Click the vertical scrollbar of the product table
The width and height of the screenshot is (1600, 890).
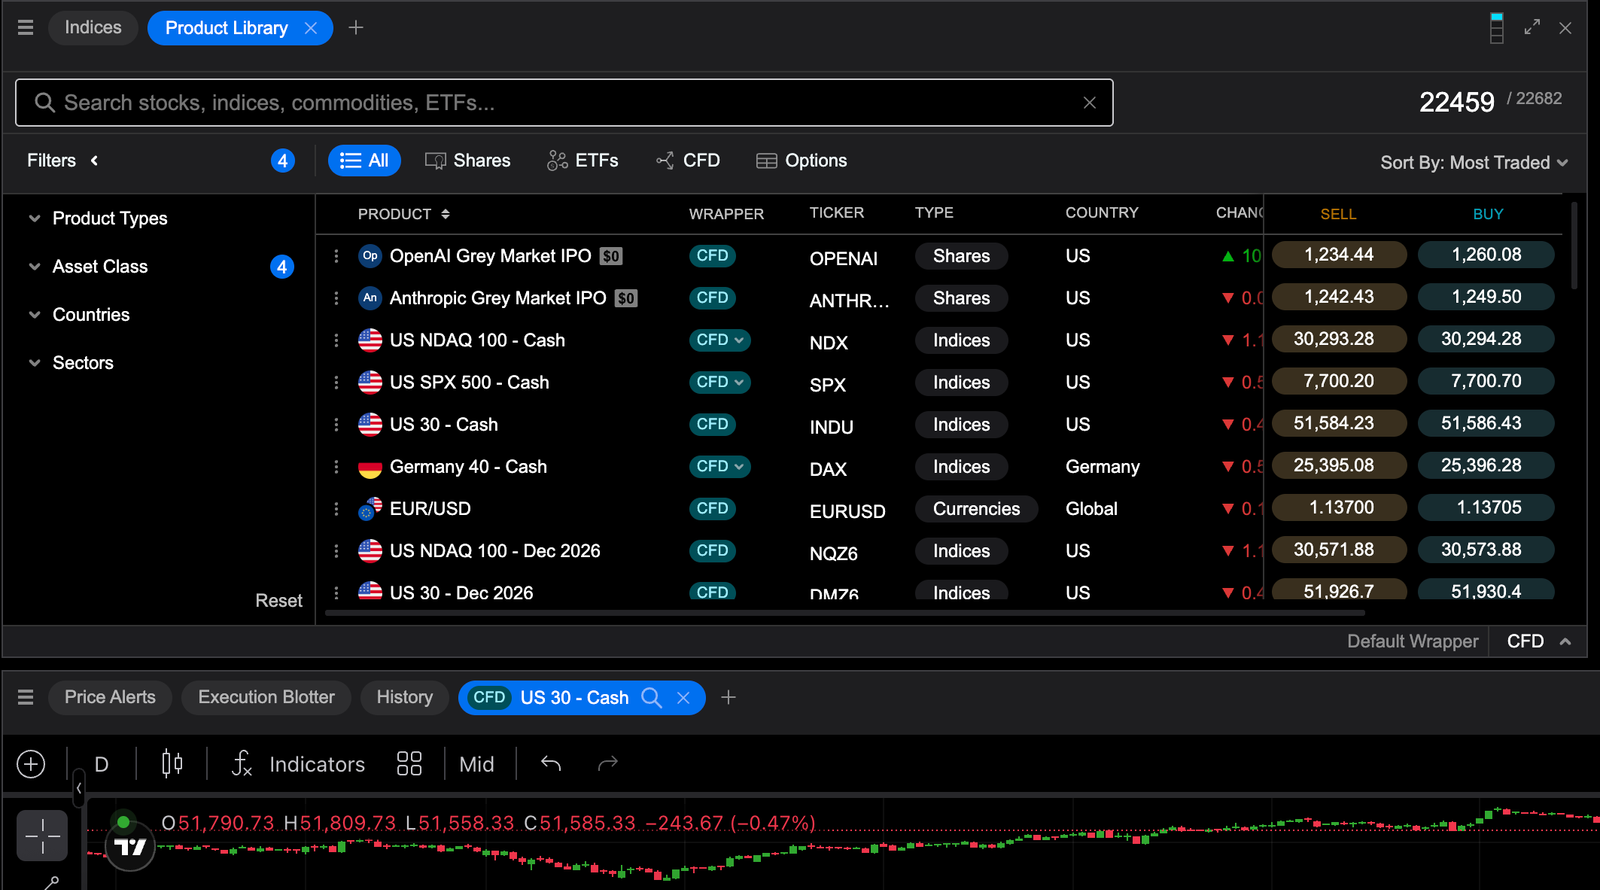(x=1574, y=246)
